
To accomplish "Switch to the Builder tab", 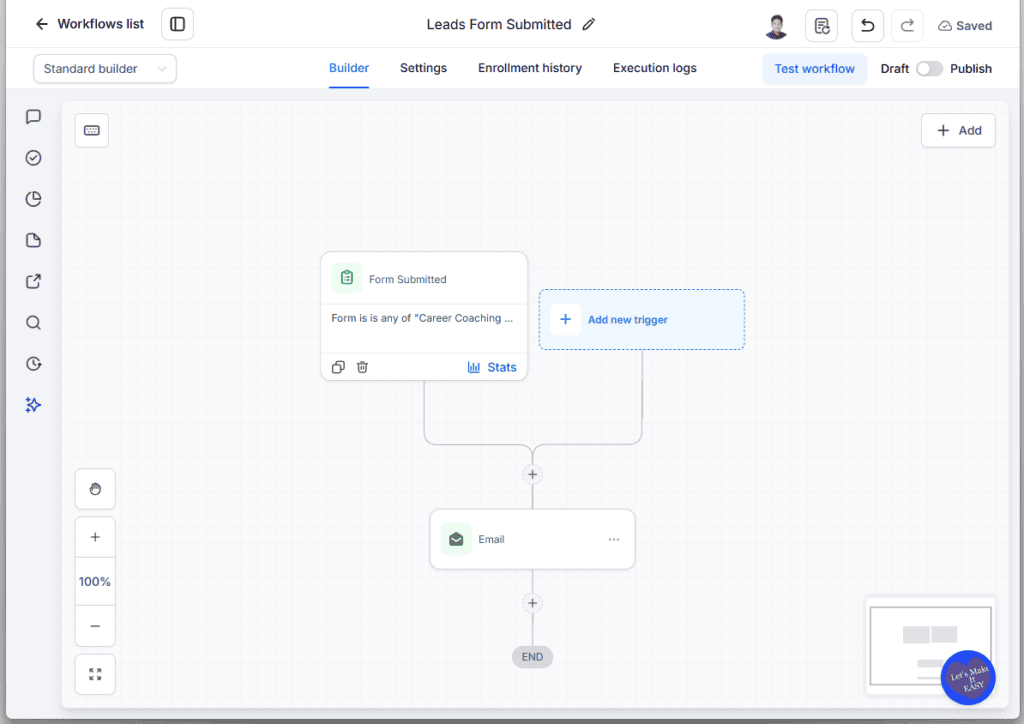I will 349,69.
